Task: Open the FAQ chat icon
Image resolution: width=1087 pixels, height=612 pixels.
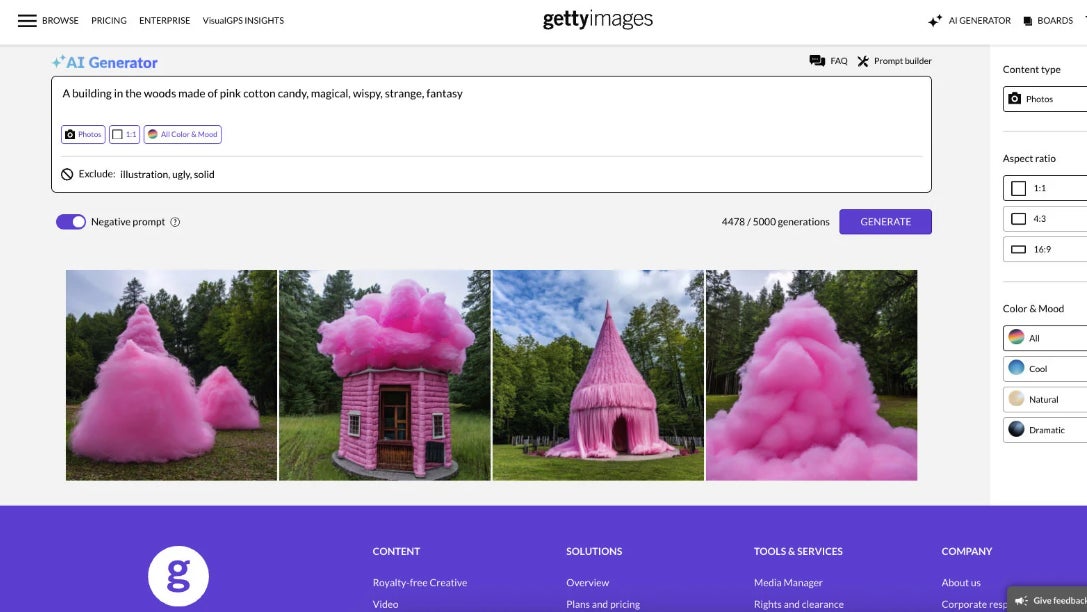Action: tap(819, 60)
